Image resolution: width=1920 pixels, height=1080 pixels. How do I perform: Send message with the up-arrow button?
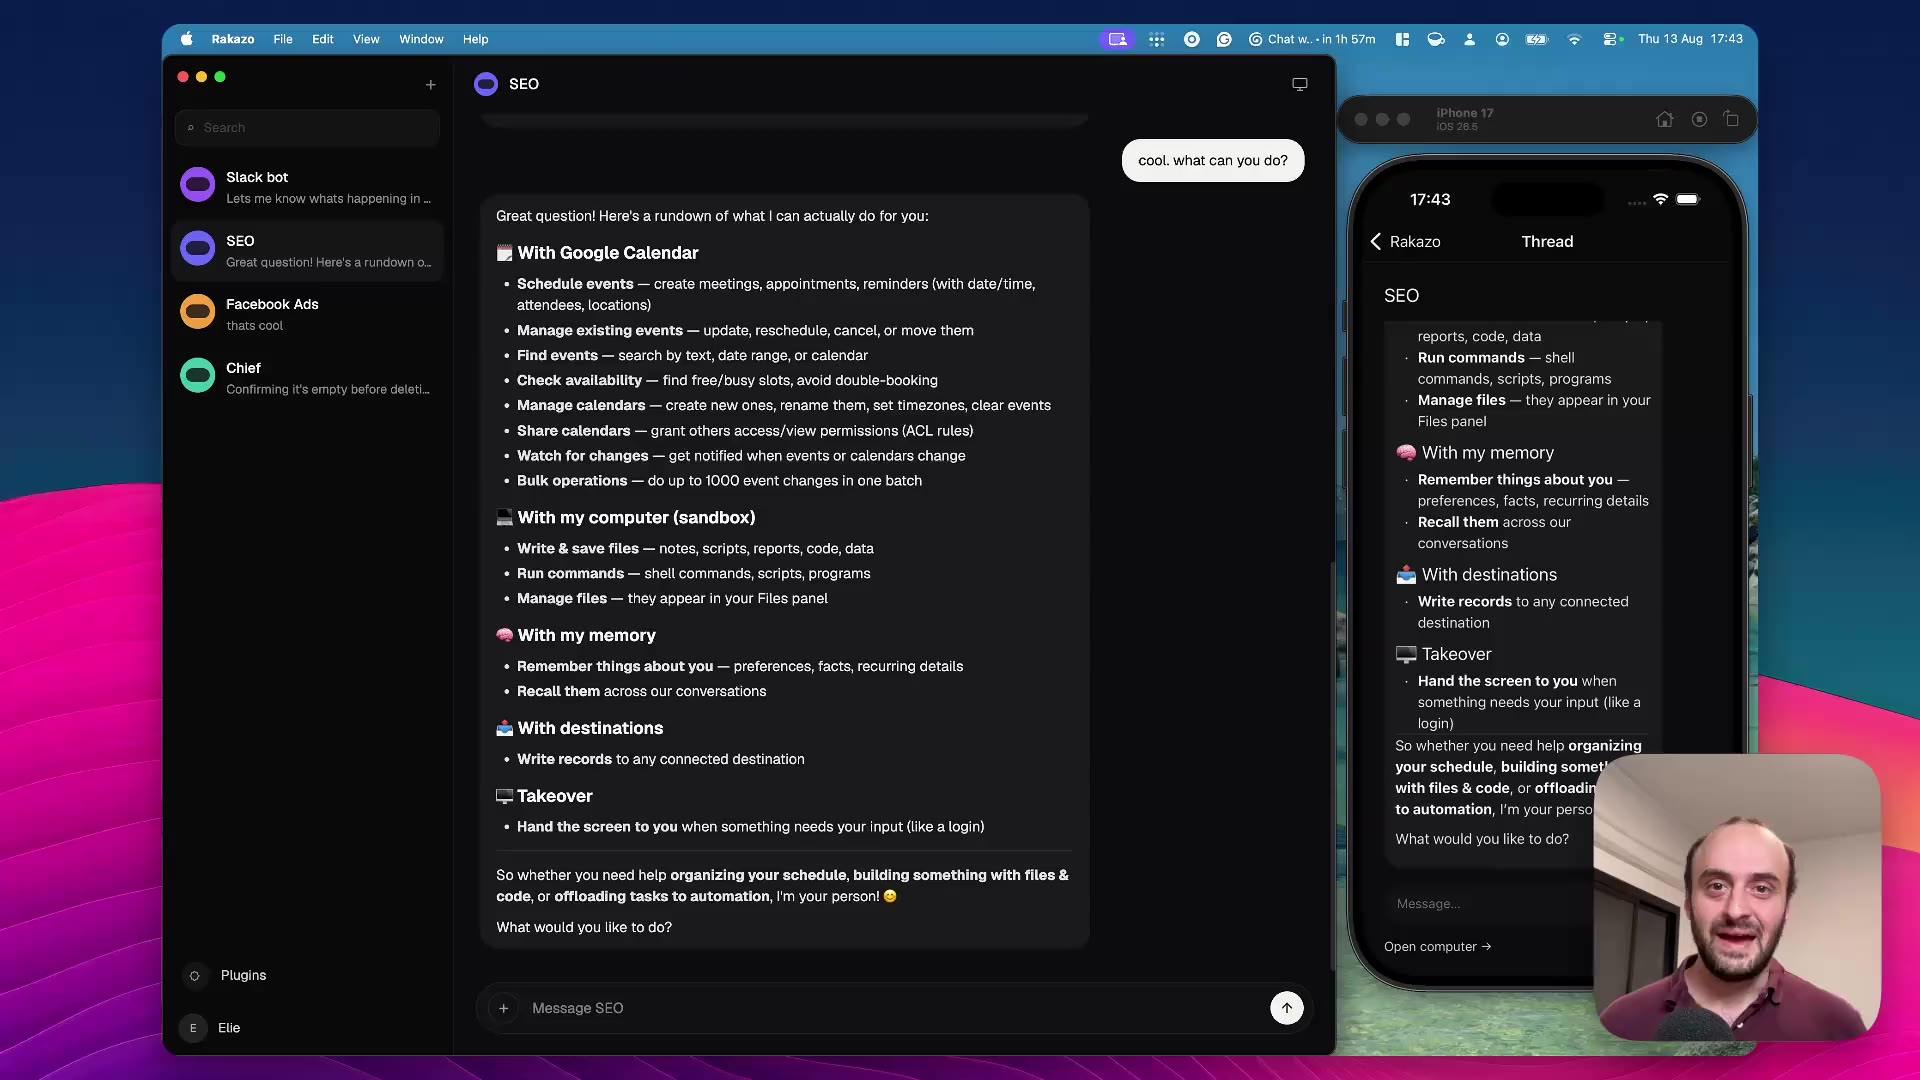point(1287,1008)
